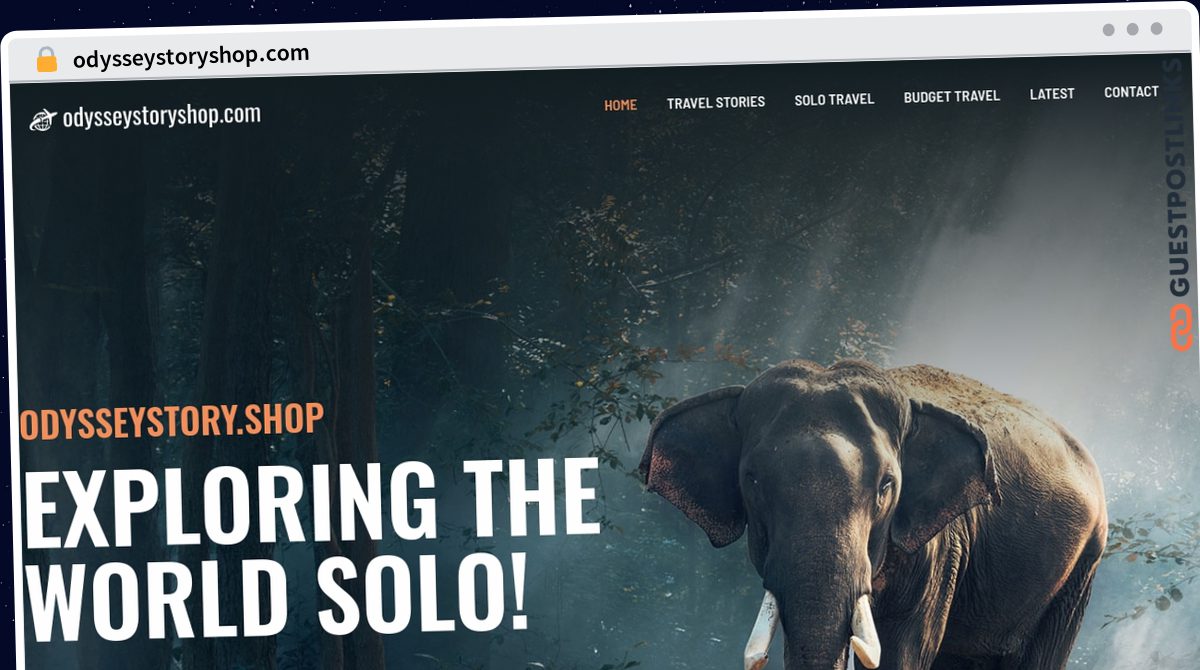Click the orange ODYSSEYSTORY.SHOP heading
This screenshot has height=670, width=1200.
point(172,421)
